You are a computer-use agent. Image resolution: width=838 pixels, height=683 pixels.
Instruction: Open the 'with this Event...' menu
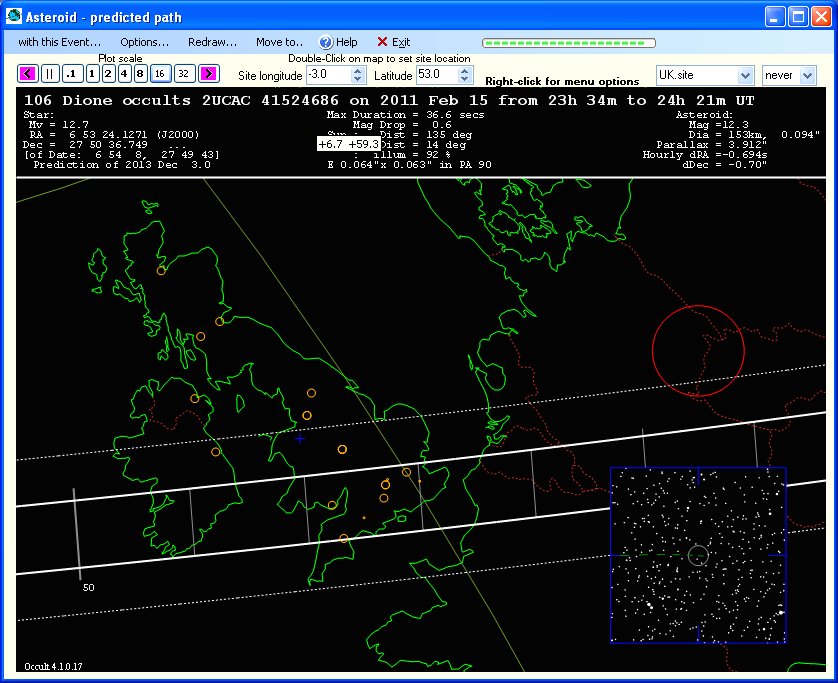[59, 42]
